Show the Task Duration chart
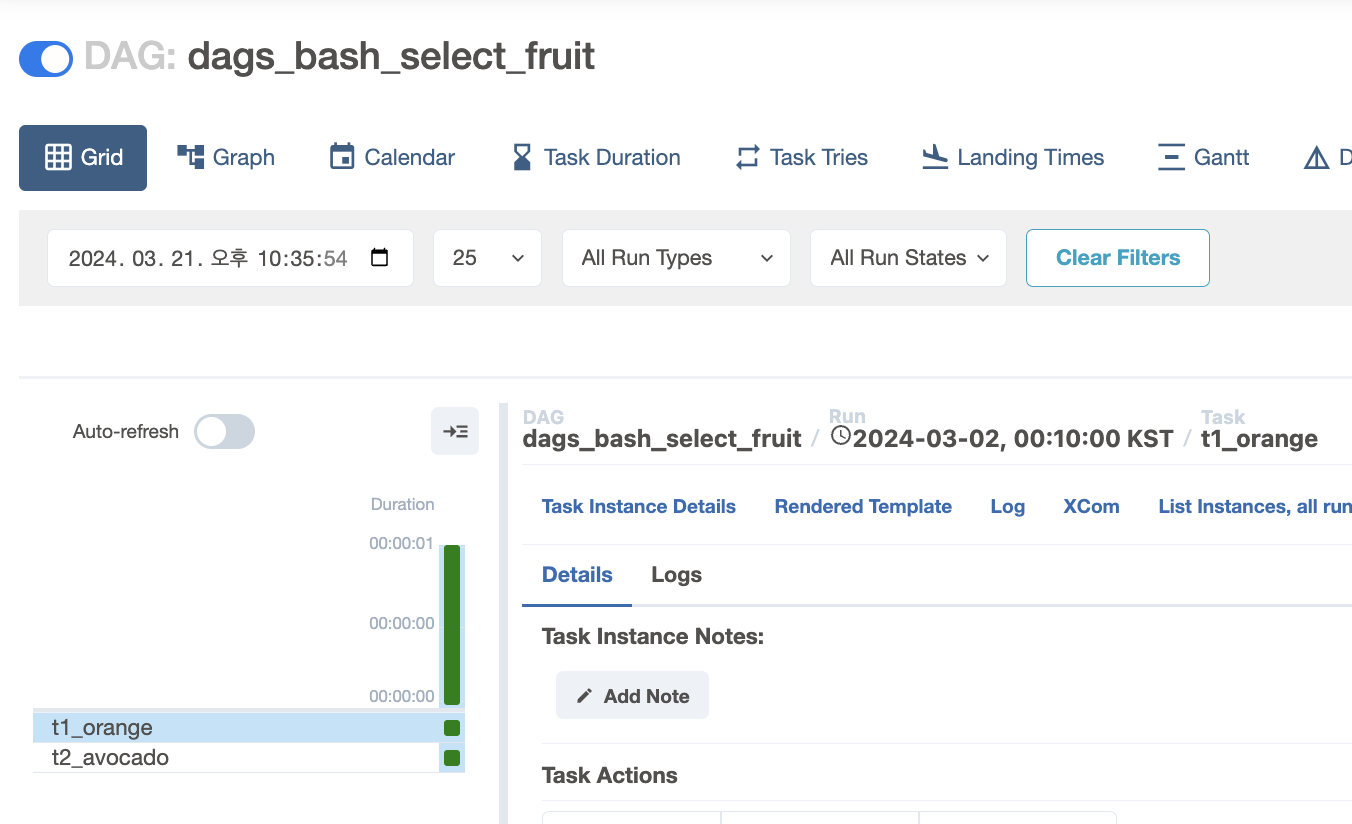The width and height of the screenshot is (1352, 824). point(596,158)
